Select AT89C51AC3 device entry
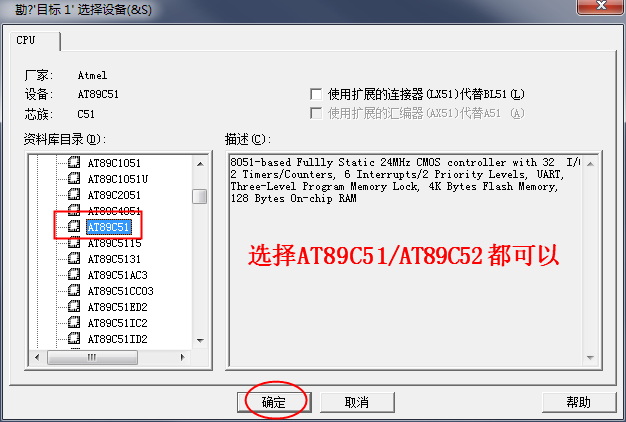Image resolution: width=626 pixels, height=422 pixels. 118,275
